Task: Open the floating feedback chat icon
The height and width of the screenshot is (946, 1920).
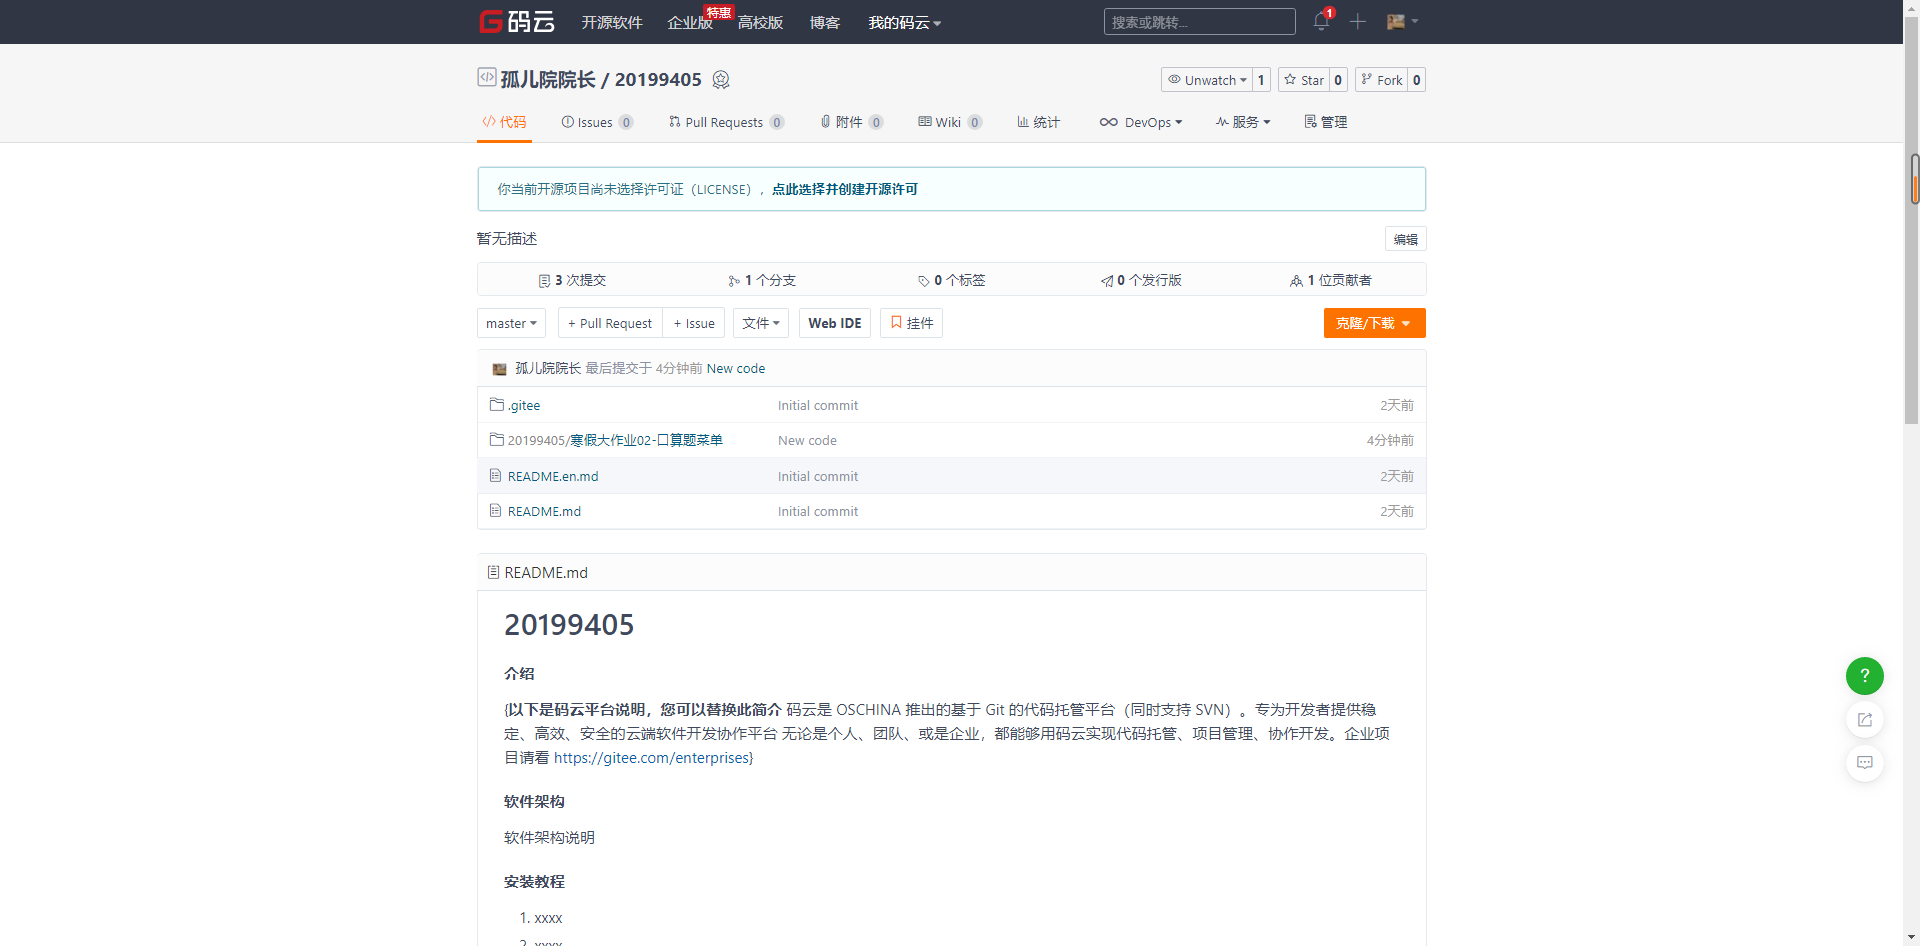Action: (x=1864, y=763)
